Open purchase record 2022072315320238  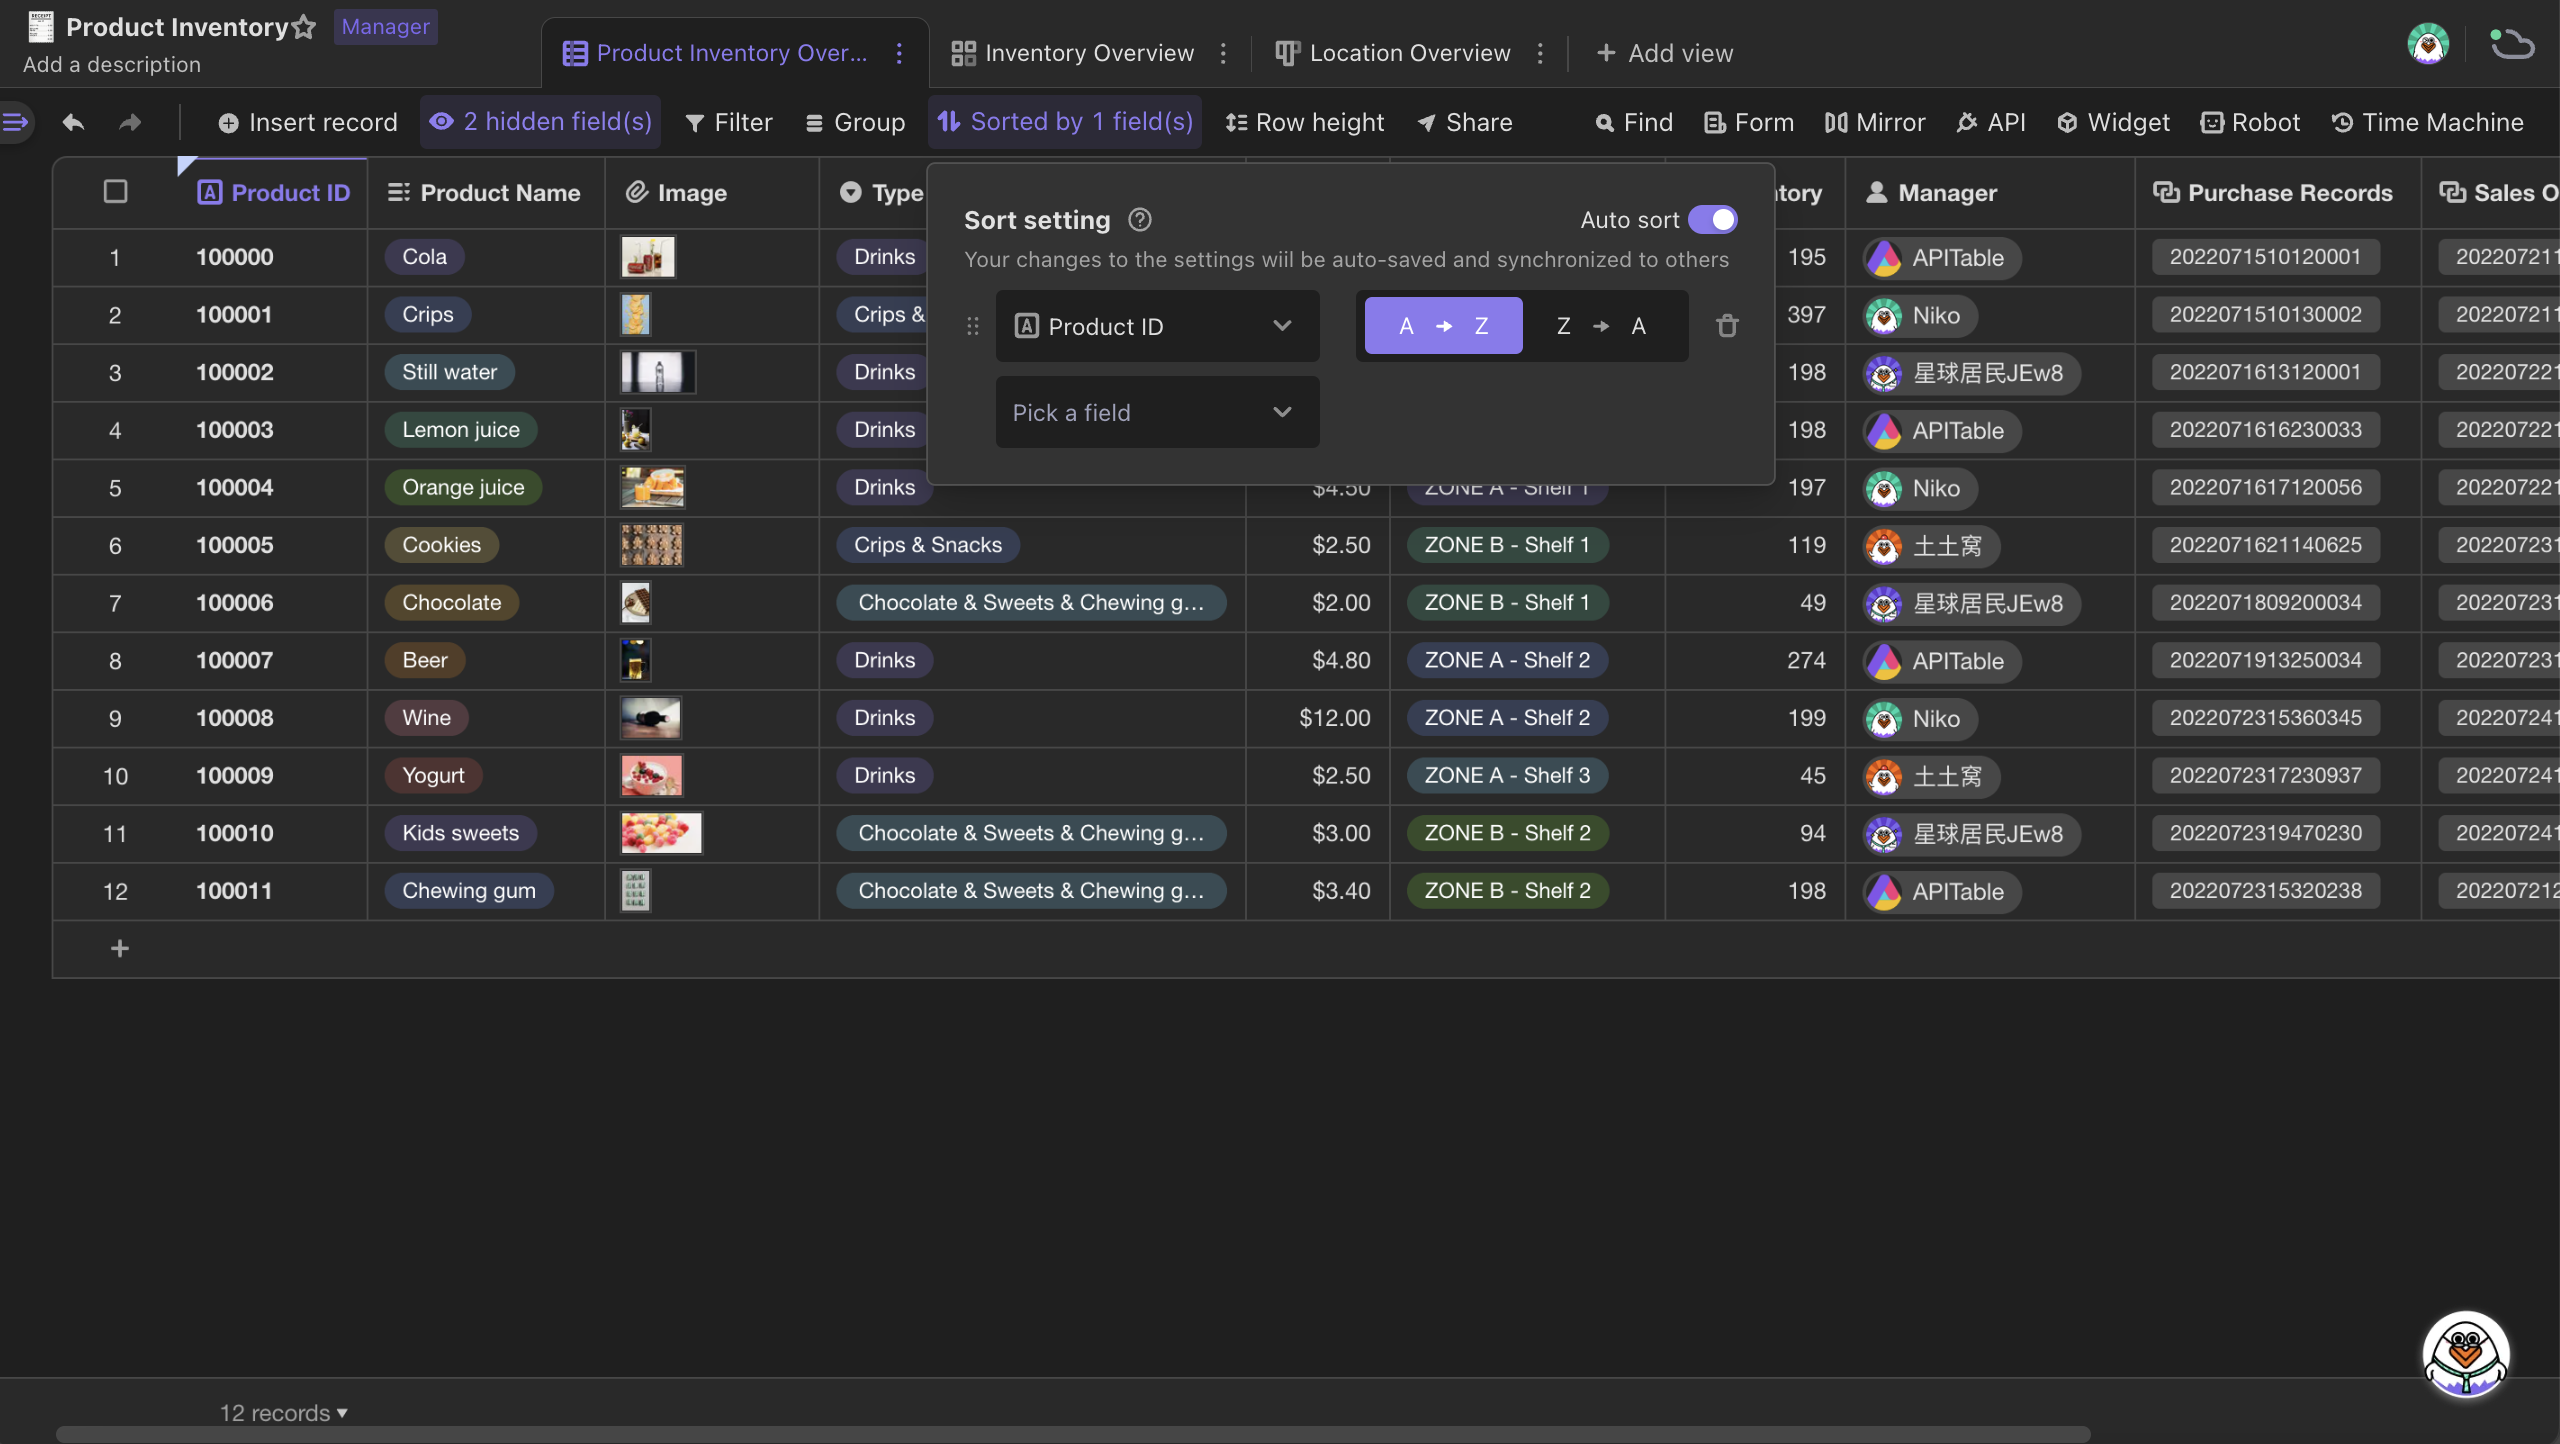tap(2265, 891)
